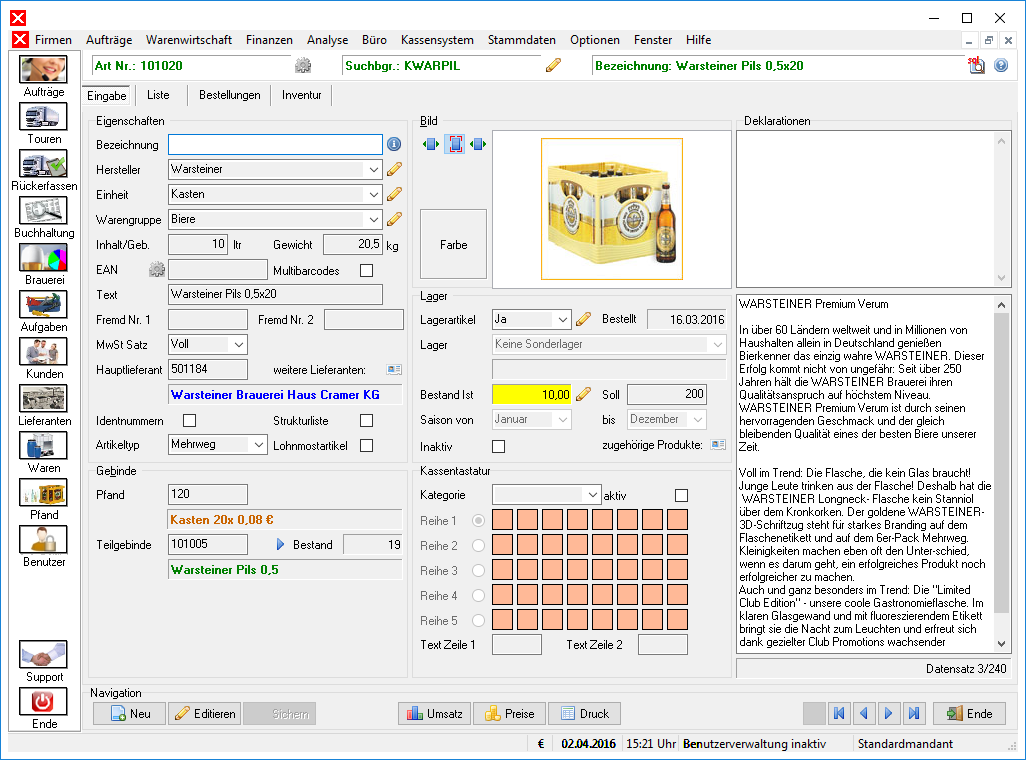Click first orange key in Reihe 1
The height and width of the screenshot is (760, 1026).
(503, 520)
